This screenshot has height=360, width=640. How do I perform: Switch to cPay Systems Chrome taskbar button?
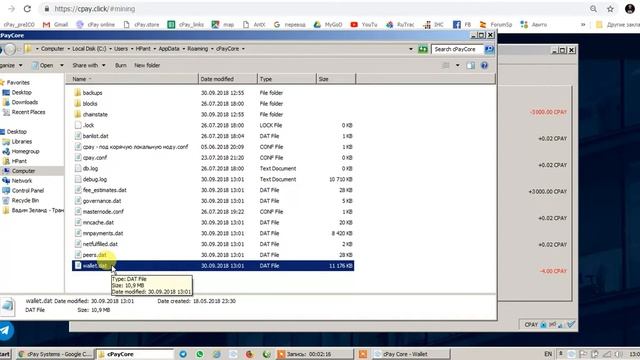(x=55, y=354)
